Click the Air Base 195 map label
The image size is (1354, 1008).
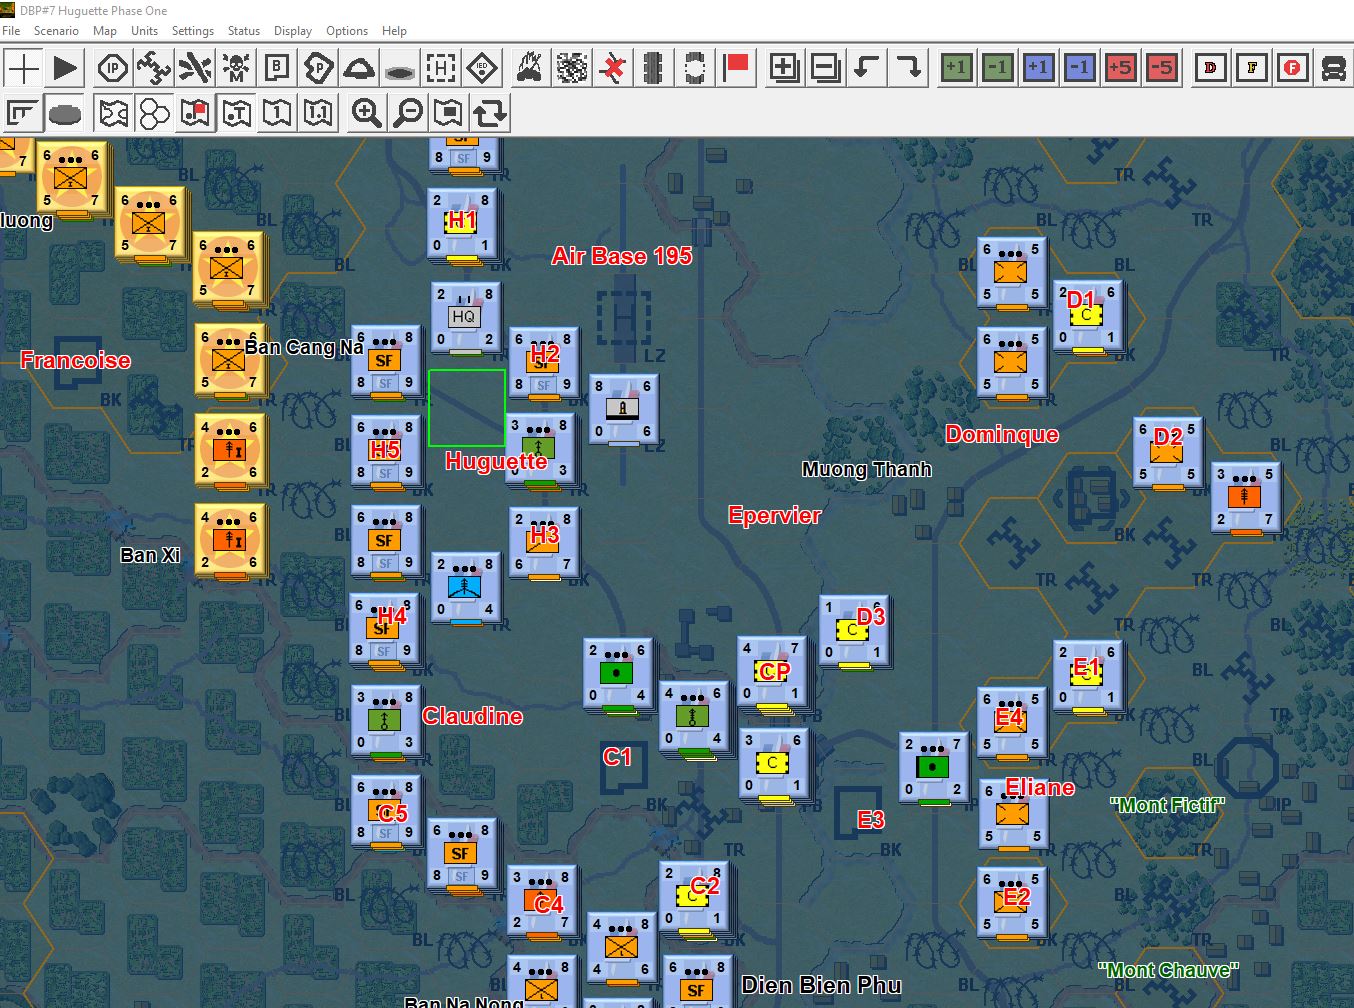tap(622, 256)
